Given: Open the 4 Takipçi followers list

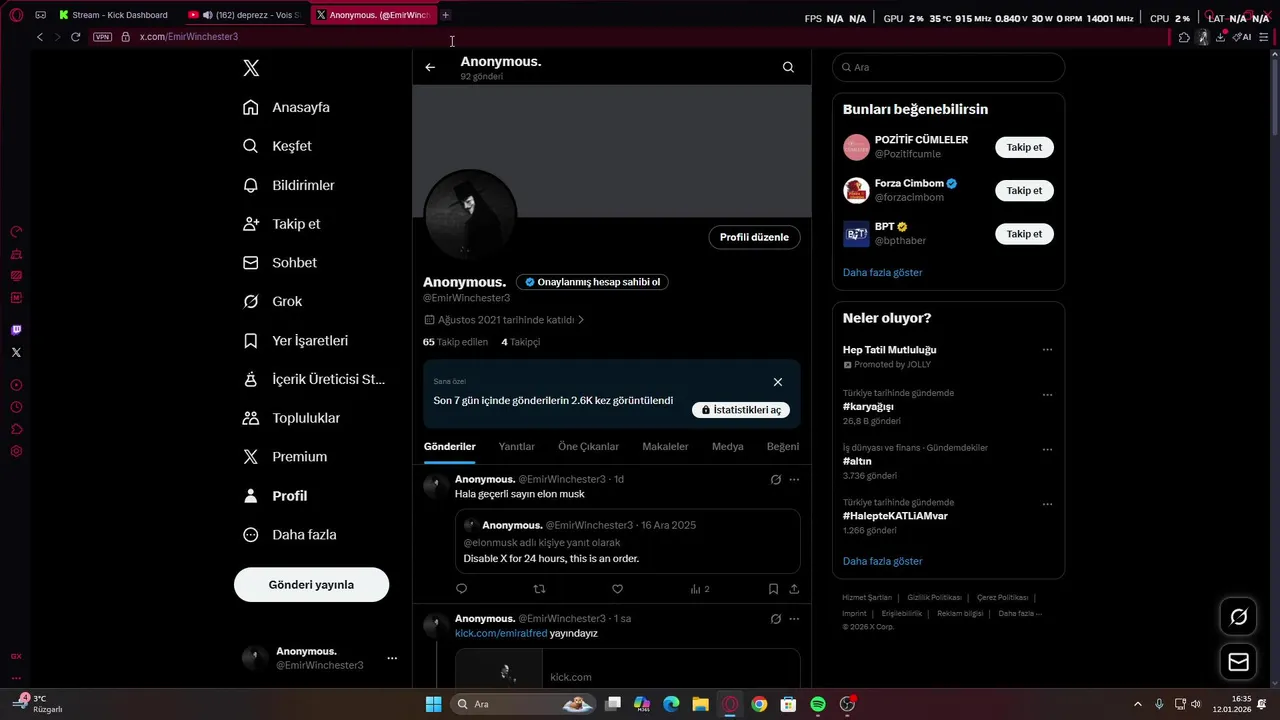Looking at the screenshot, I should [520, 342].
